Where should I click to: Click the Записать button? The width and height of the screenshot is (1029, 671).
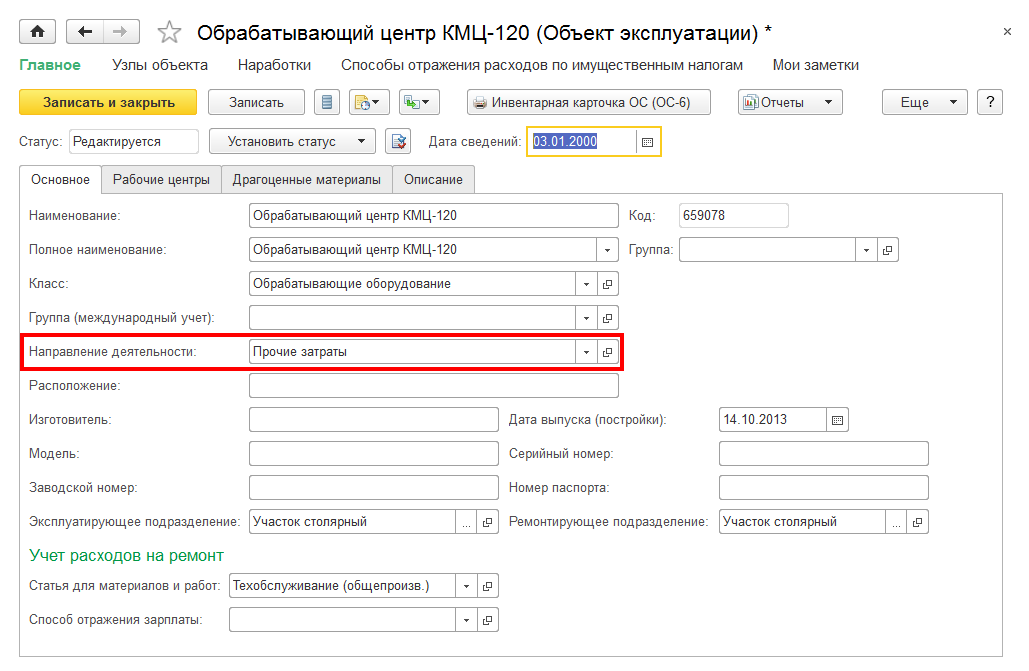point(256,102)
